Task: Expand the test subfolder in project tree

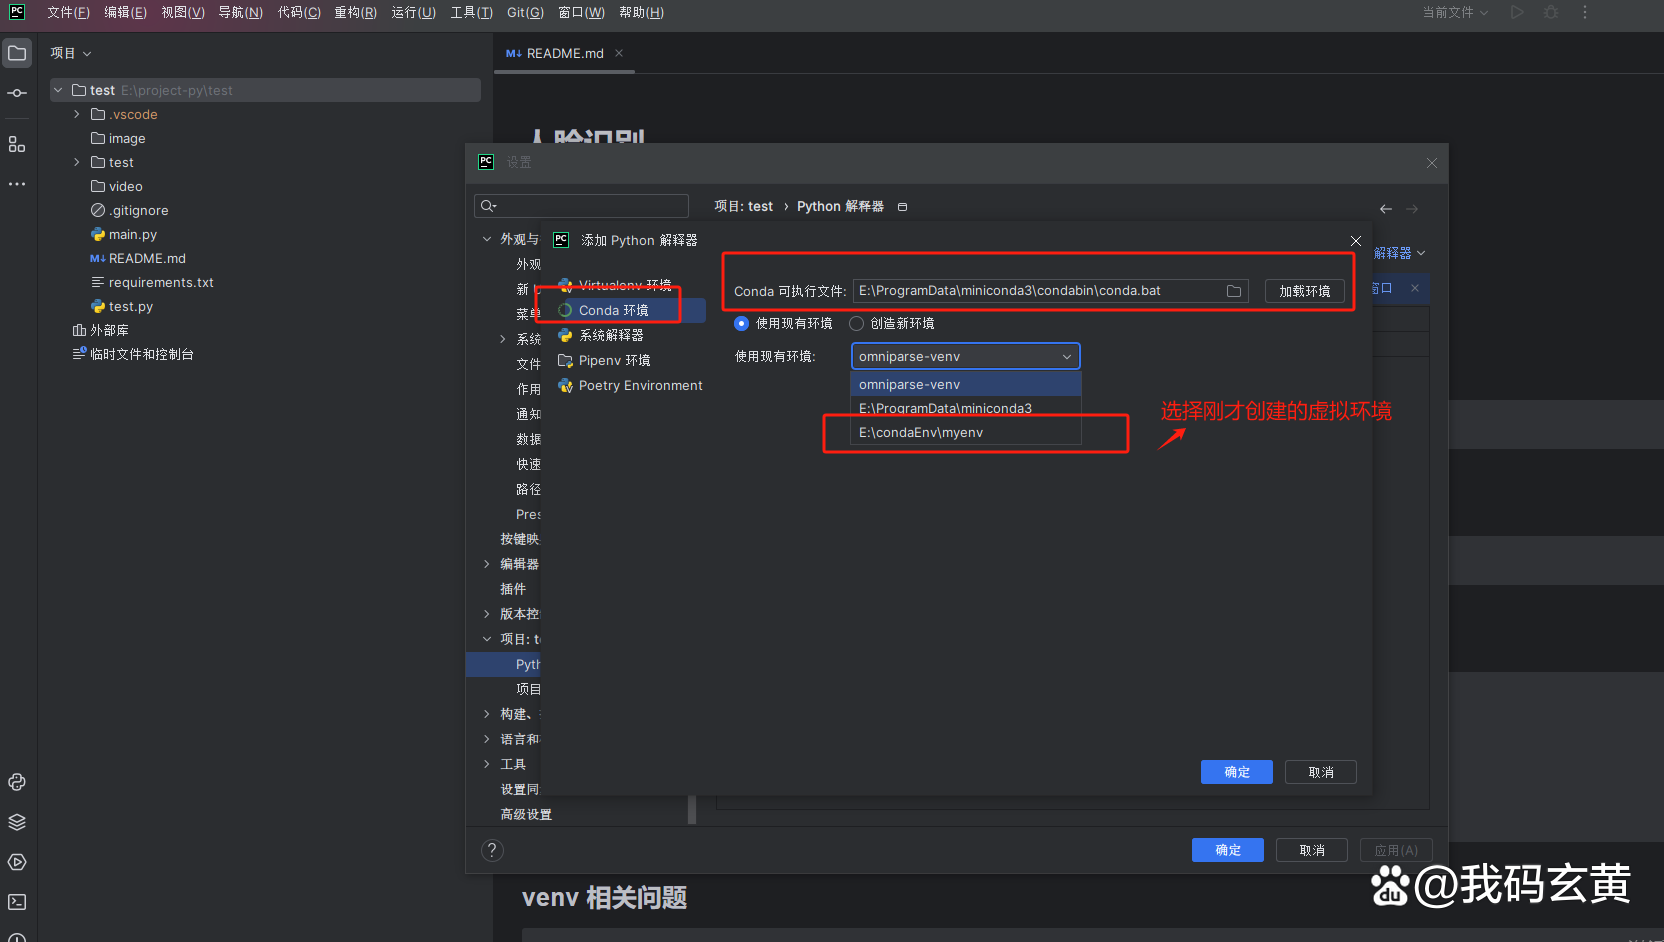Action: 77,162
